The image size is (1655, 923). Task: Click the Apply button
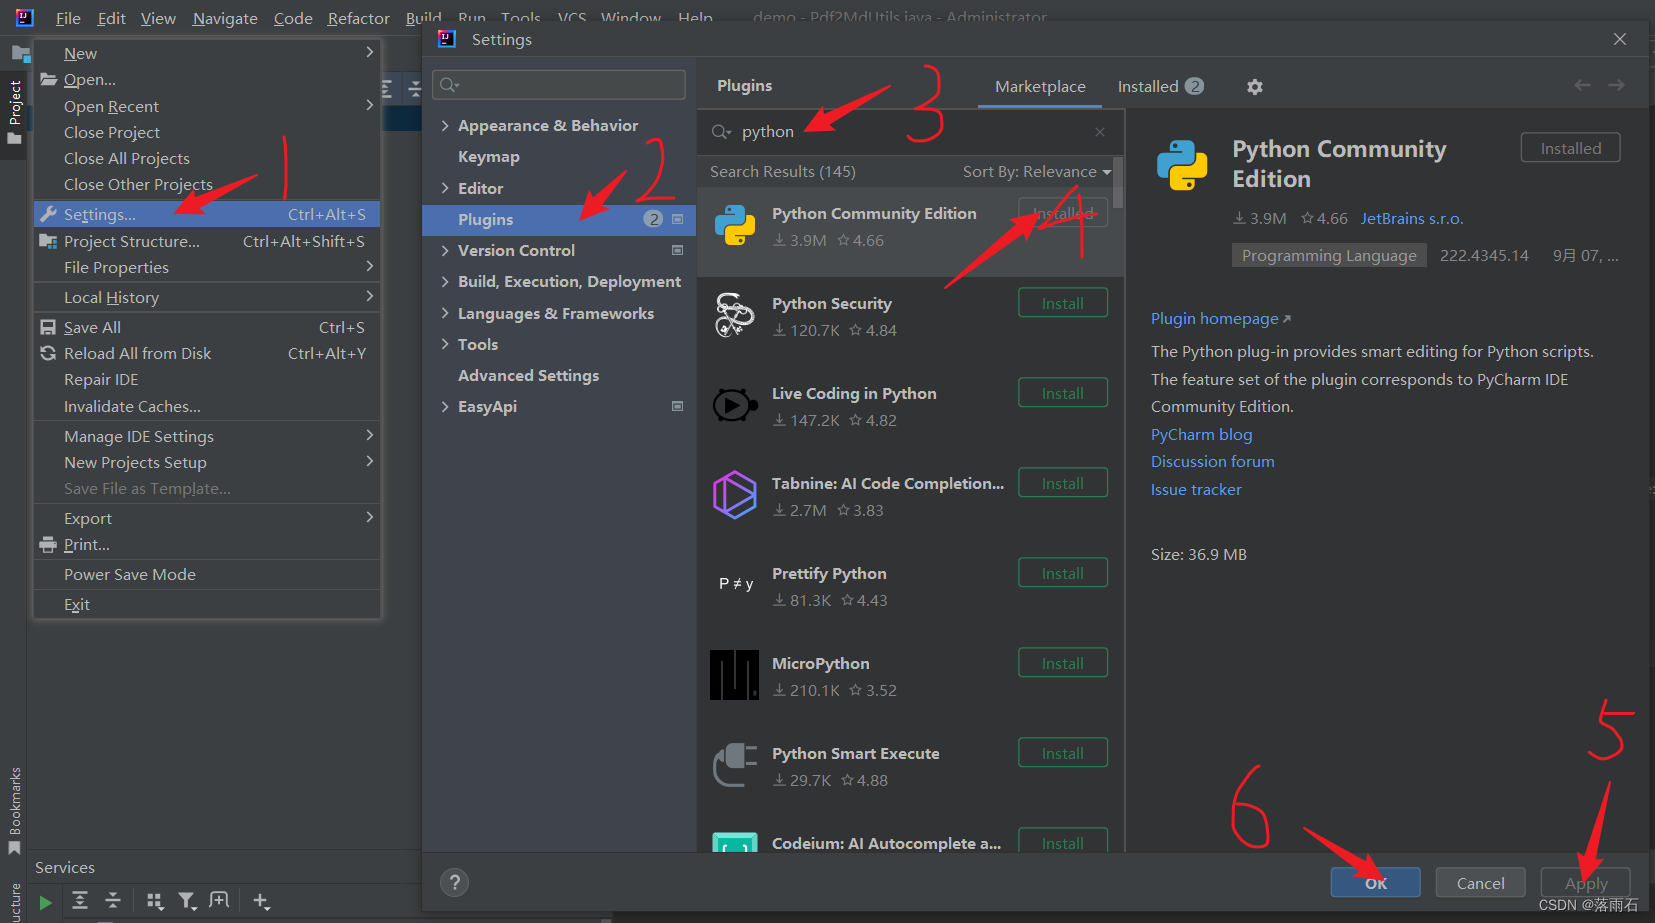point(1585,883)
